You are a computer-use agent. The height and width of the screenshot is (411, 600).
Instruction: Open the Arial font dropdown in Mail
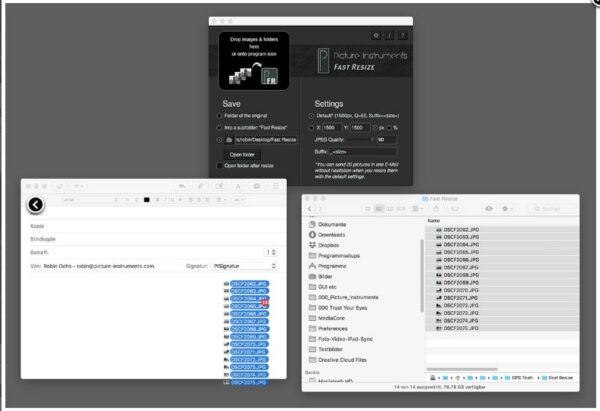click(90, 200)
